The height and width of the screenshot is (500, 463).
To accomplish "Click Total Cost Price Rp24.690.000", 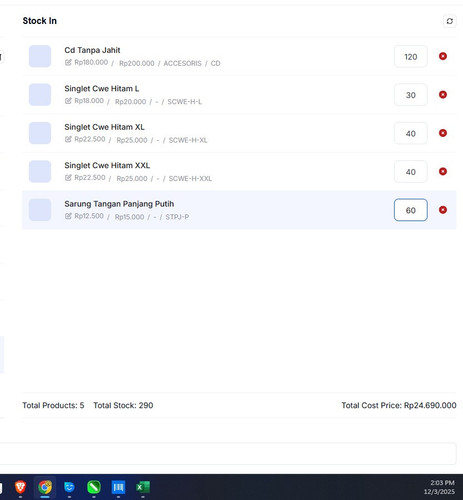I will [399, 405].
